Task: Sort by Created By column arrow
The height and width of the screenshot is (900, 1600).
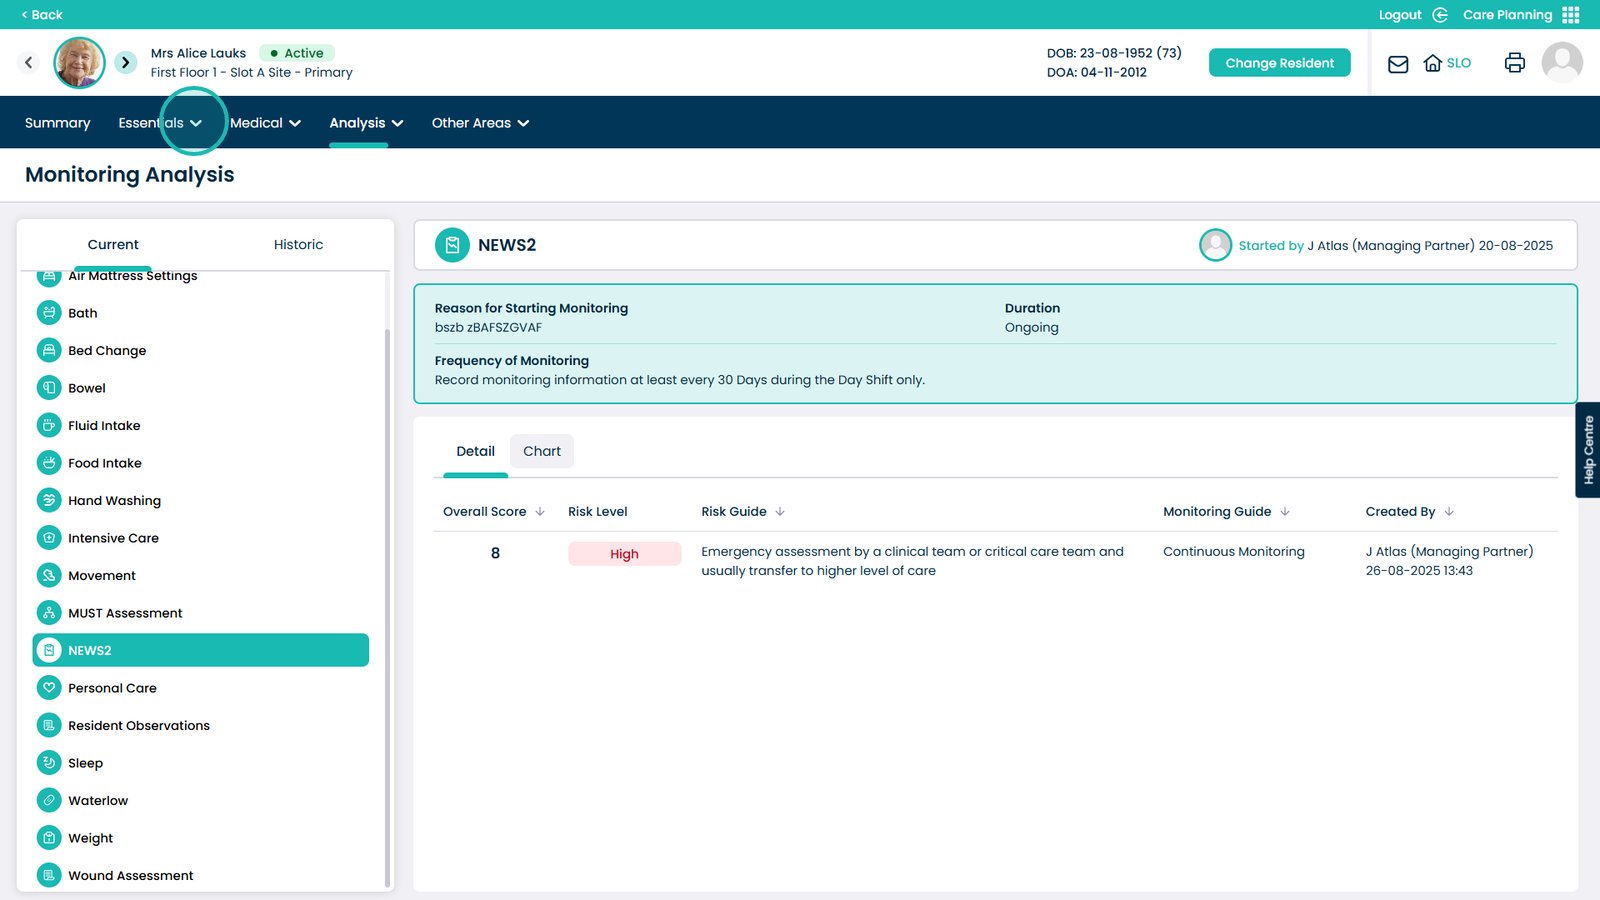Action: pos(1449,512)
